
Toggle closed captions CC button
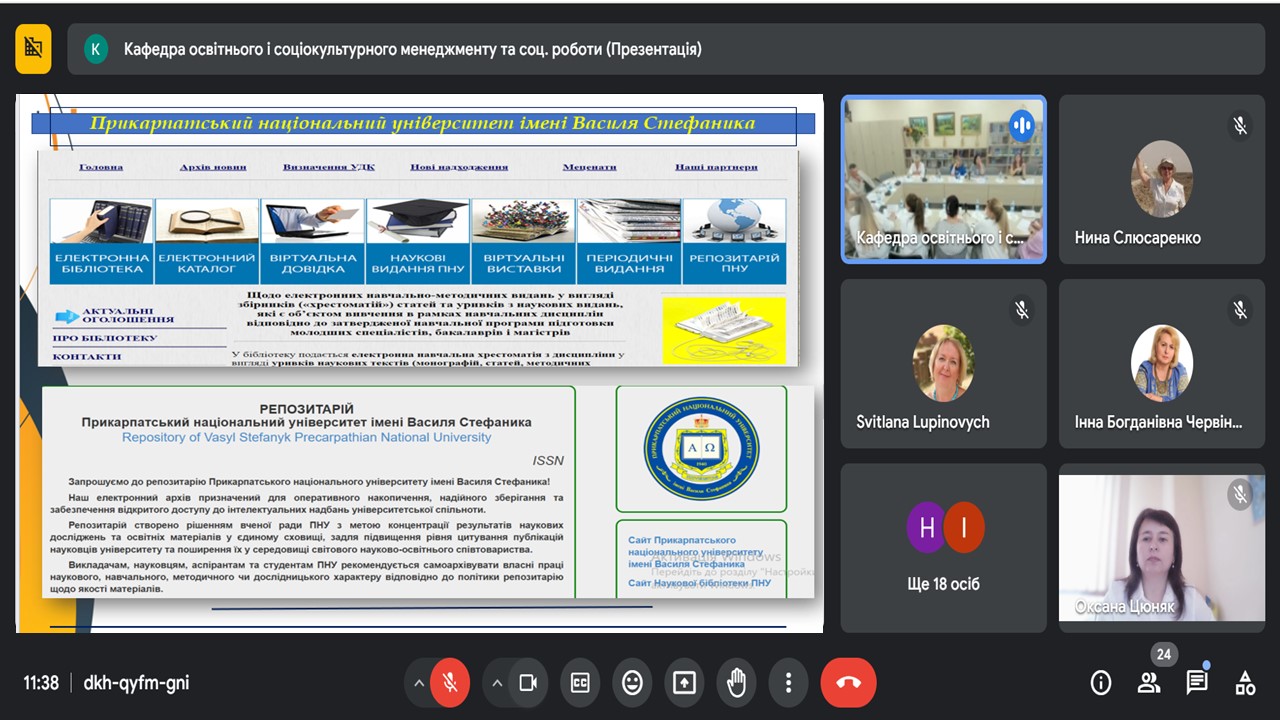(x=580, y=683)
